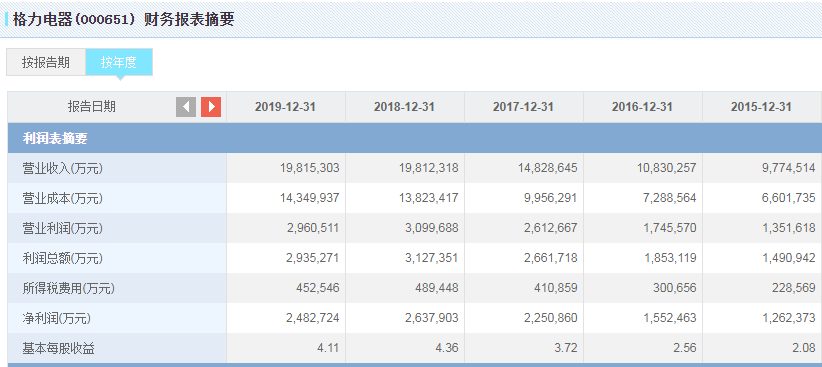Select the 营业利润(万元) row label
This screenshot has height=367, width=822.
[63, 228]
